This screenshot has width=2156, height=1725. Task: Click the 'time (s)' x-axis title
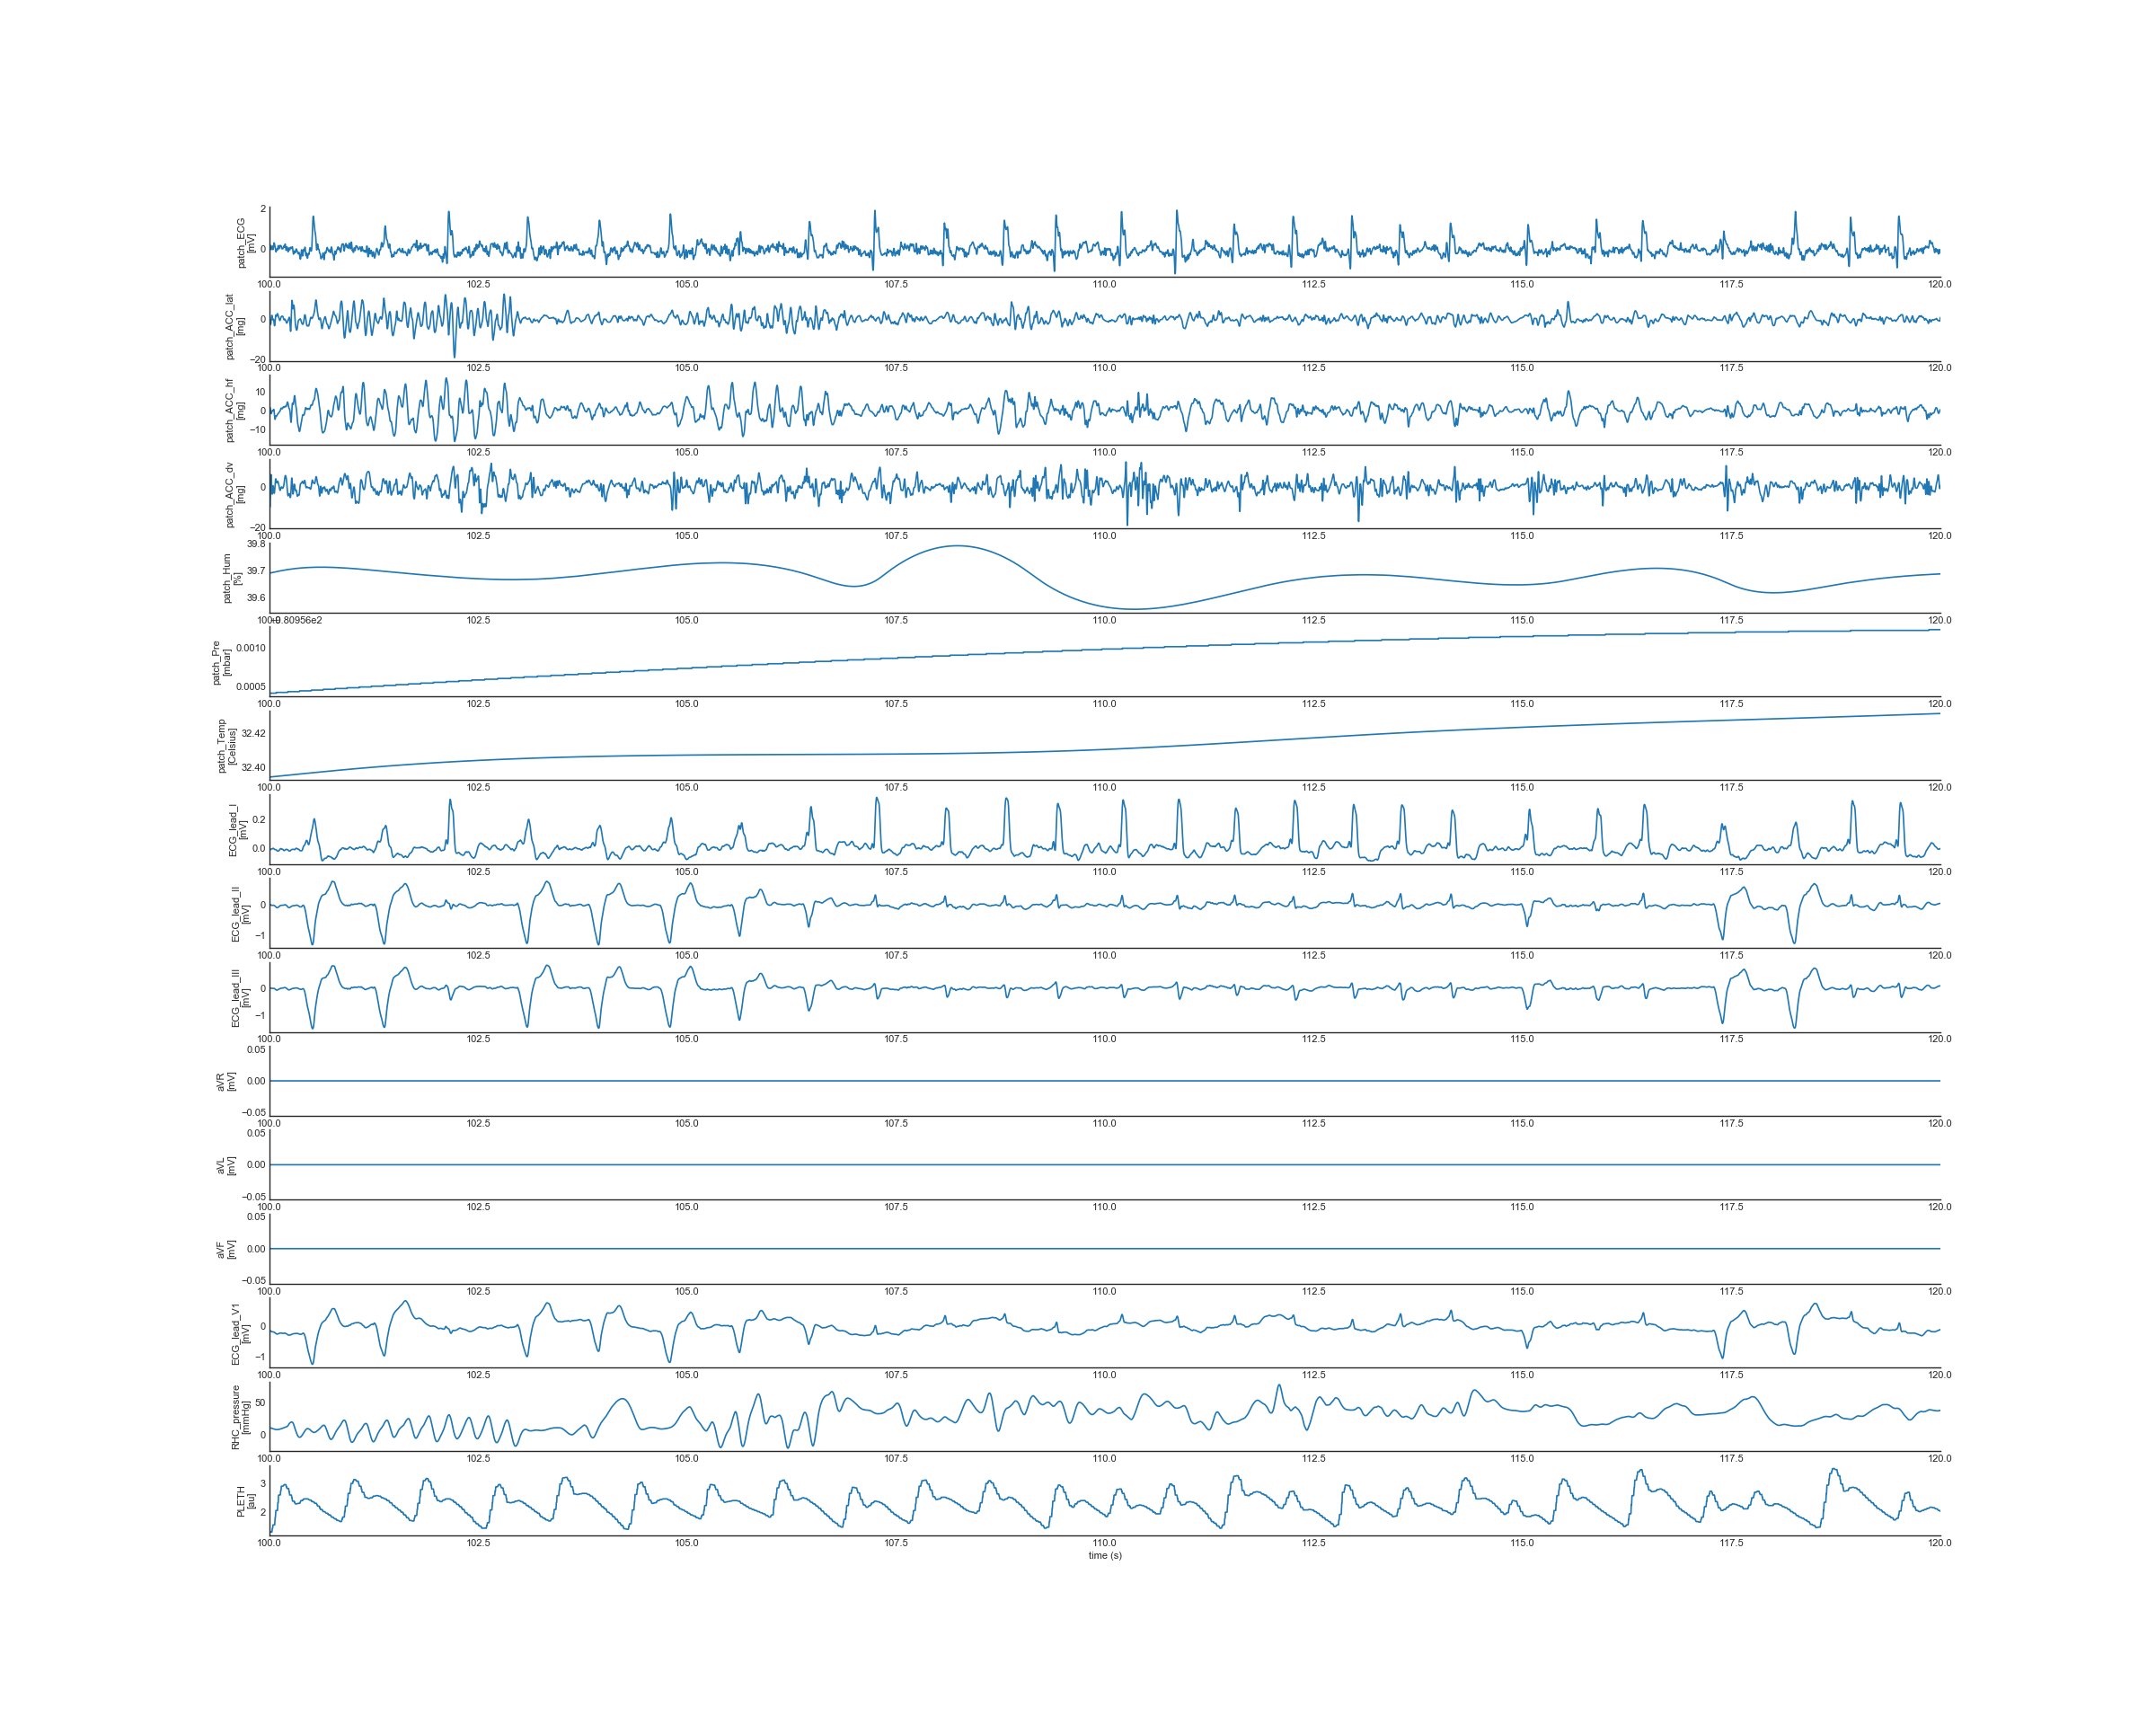click(1105, 1555)
